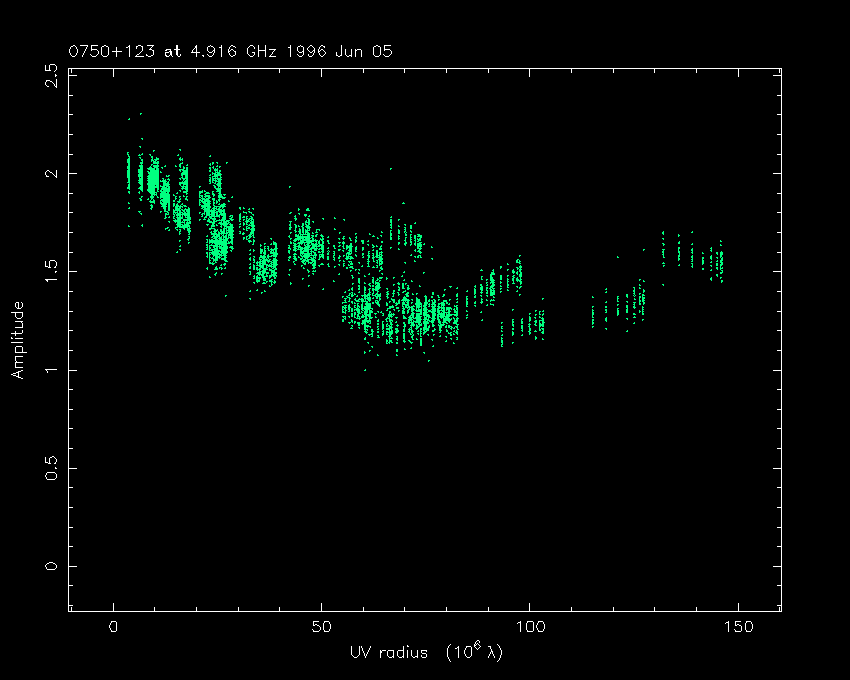Click the y-axis tick label "2"
The height and width of the screenshot is (680, 850).
pos(50,173)
